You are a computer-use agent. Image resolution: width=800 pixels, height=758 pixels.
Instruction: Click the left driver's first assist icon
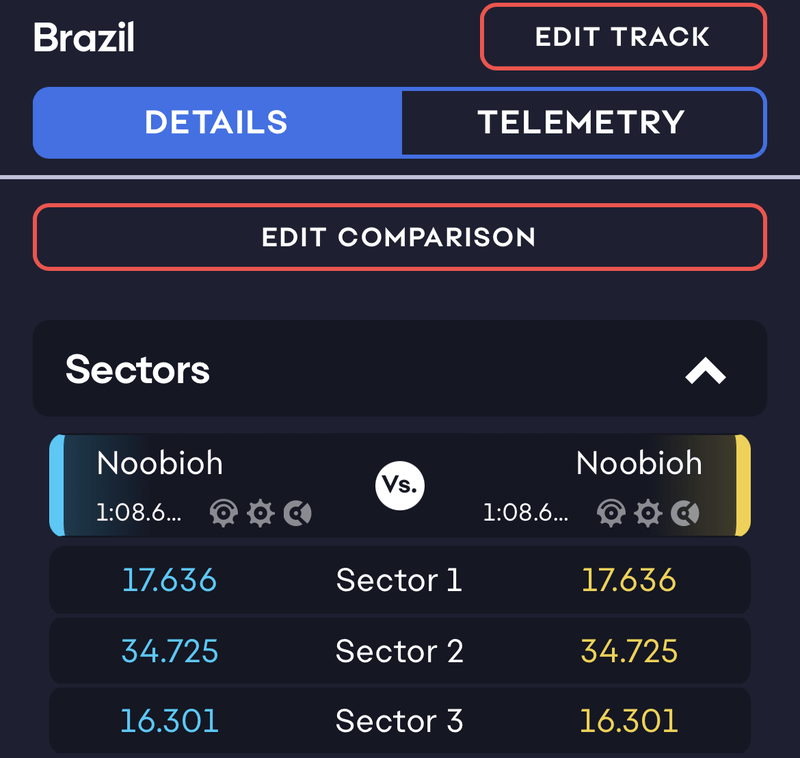223,514
